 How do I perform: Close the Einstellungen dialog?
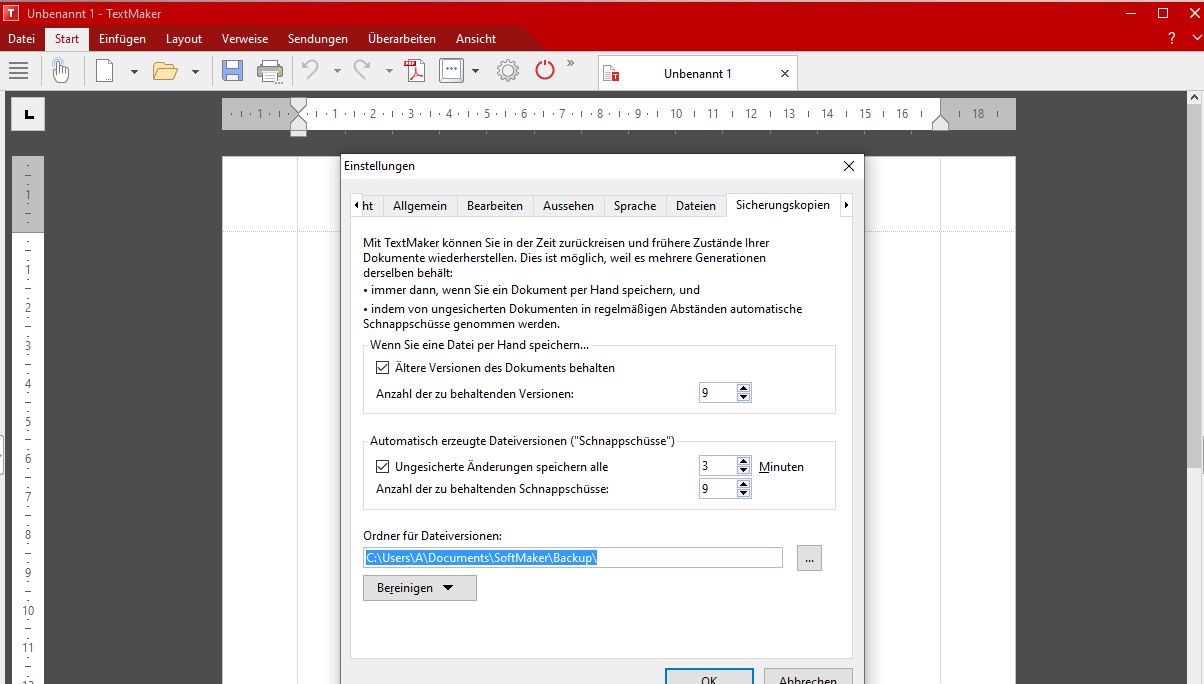tap(849, 166)
